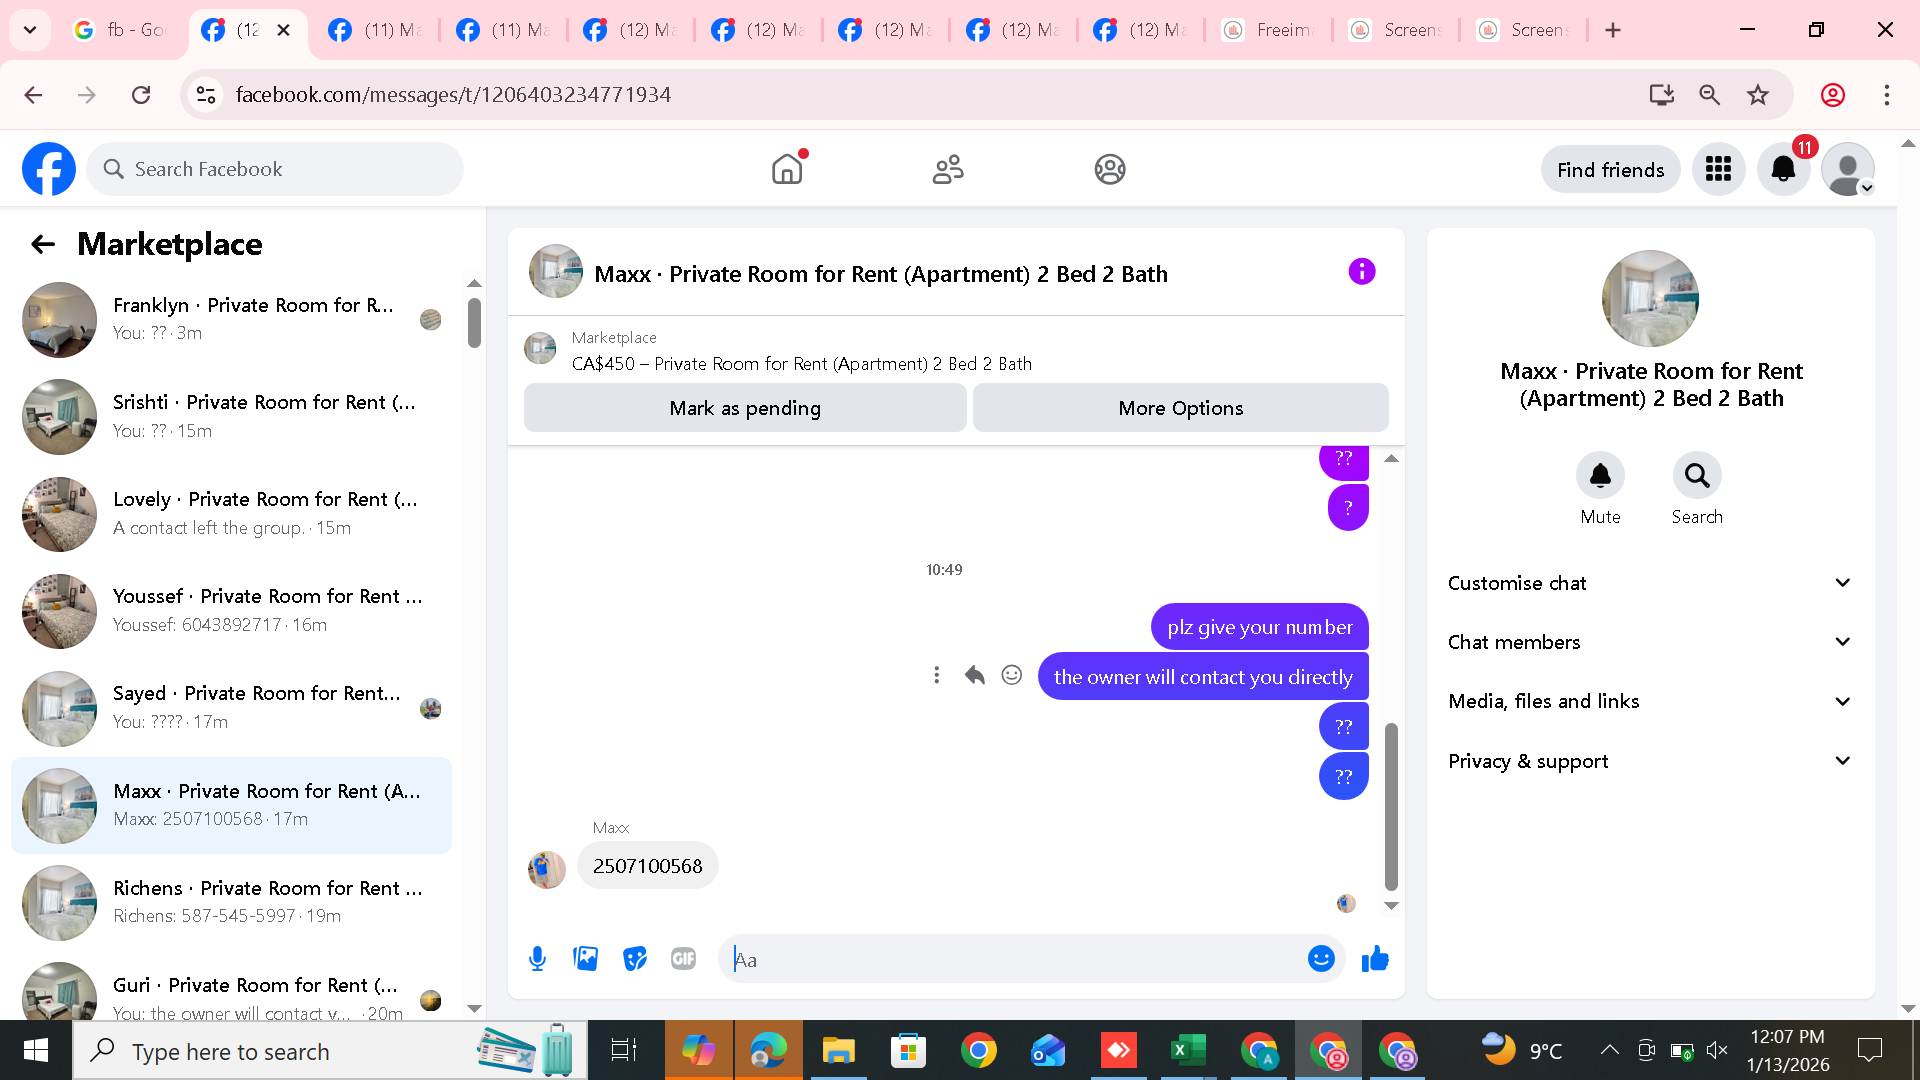This screenshot has width=1920, height=1080.
Task: Mute this conversation
Action: 1600,476
